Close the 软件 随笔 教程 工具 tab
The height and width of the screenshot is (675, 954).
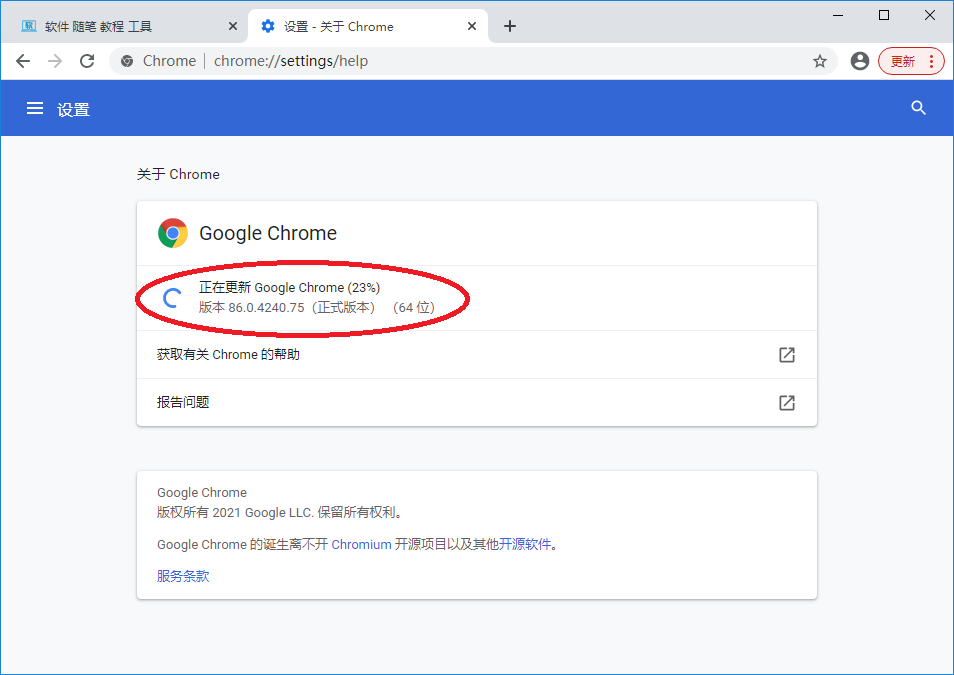(232, 26)
